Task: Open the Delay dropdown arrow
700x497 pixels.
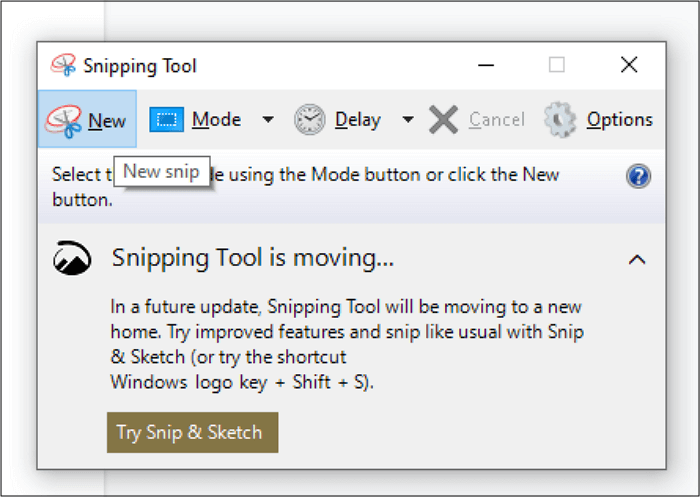Action: [x=408, y=120]
